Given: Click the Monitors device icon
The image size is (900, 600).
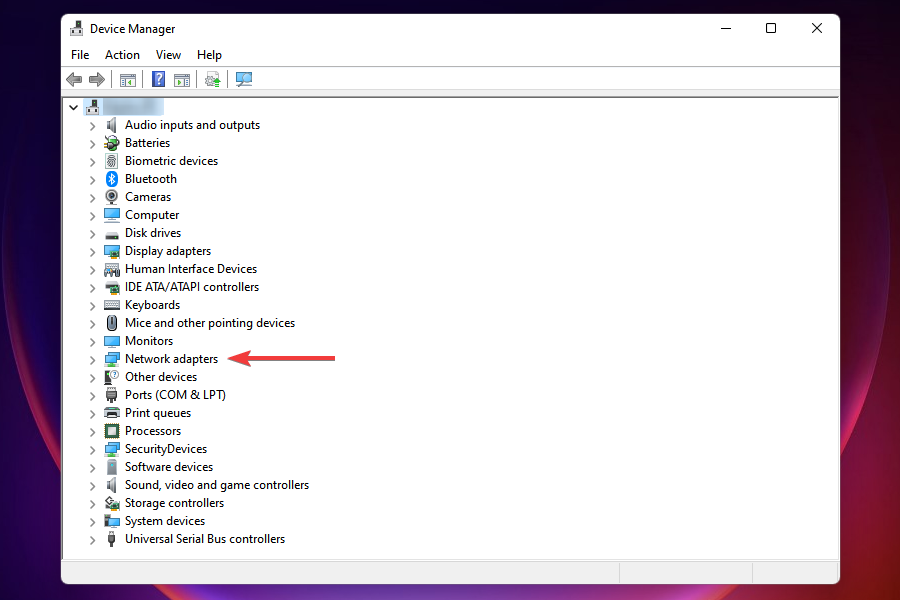Looking at the screenshot, I should click(110, 340).
